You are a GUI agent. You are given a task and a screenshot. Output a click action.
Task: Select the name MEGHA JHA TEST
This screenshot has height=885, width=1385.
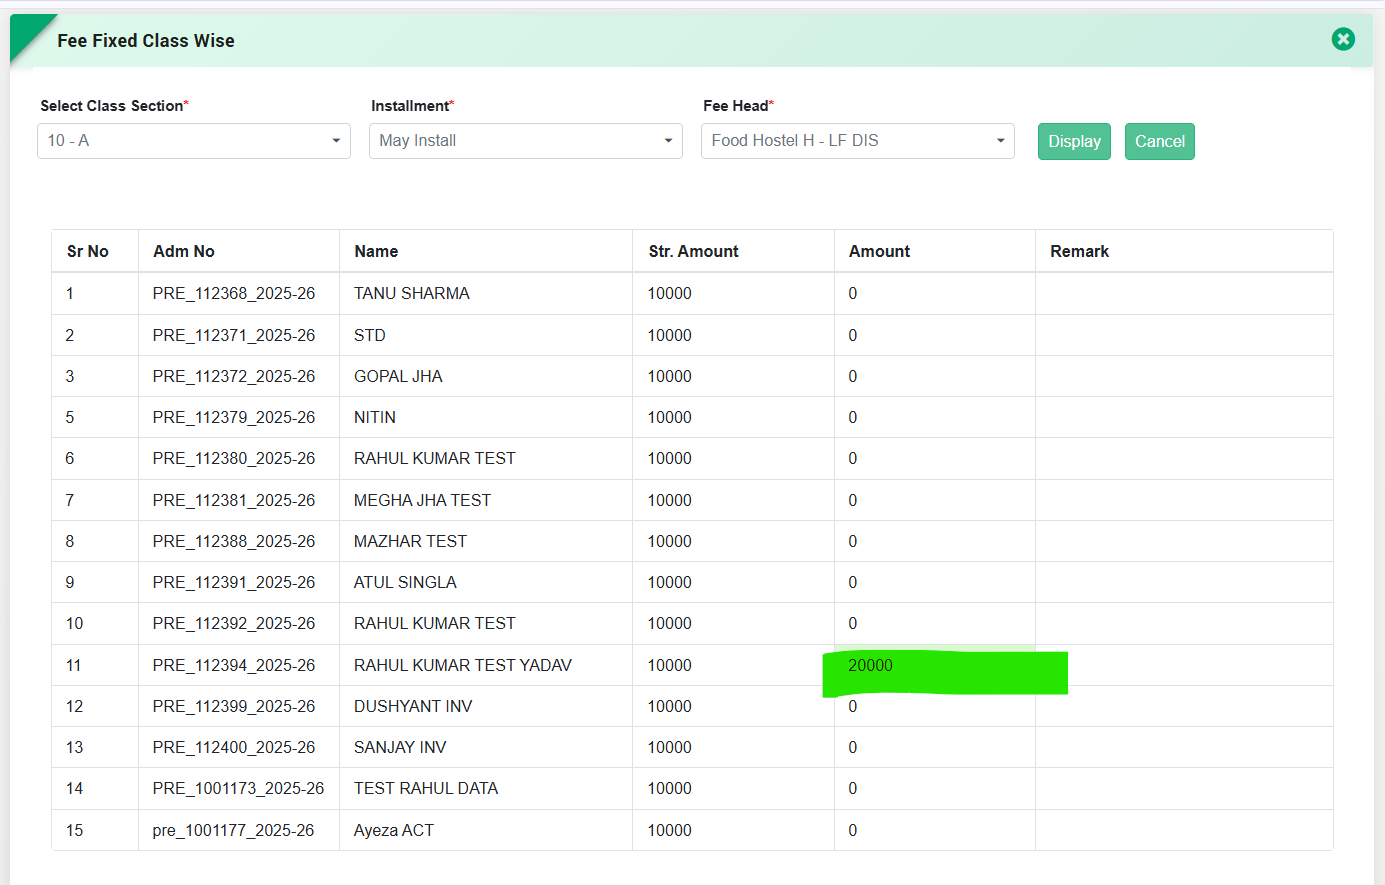pos(422,500)
